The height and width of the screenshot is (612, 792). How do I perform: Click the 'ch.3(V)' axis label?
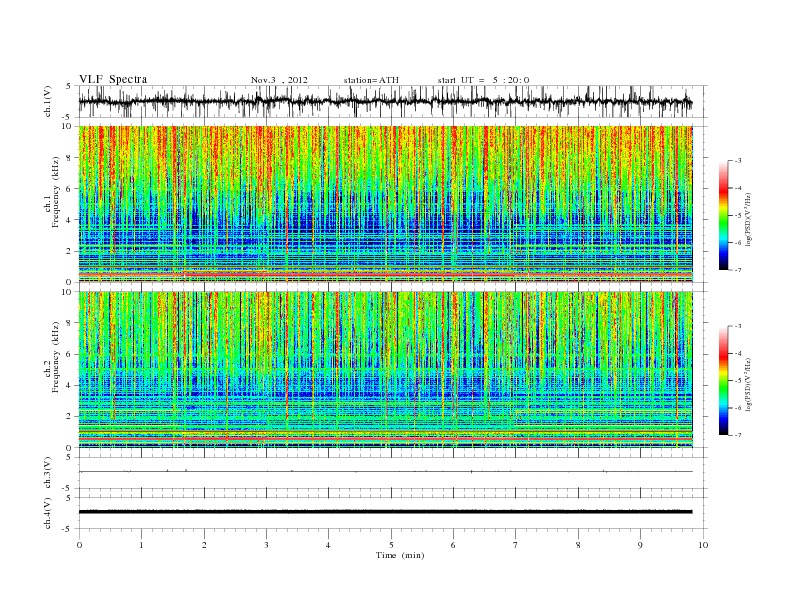click(x=48, y=473)
